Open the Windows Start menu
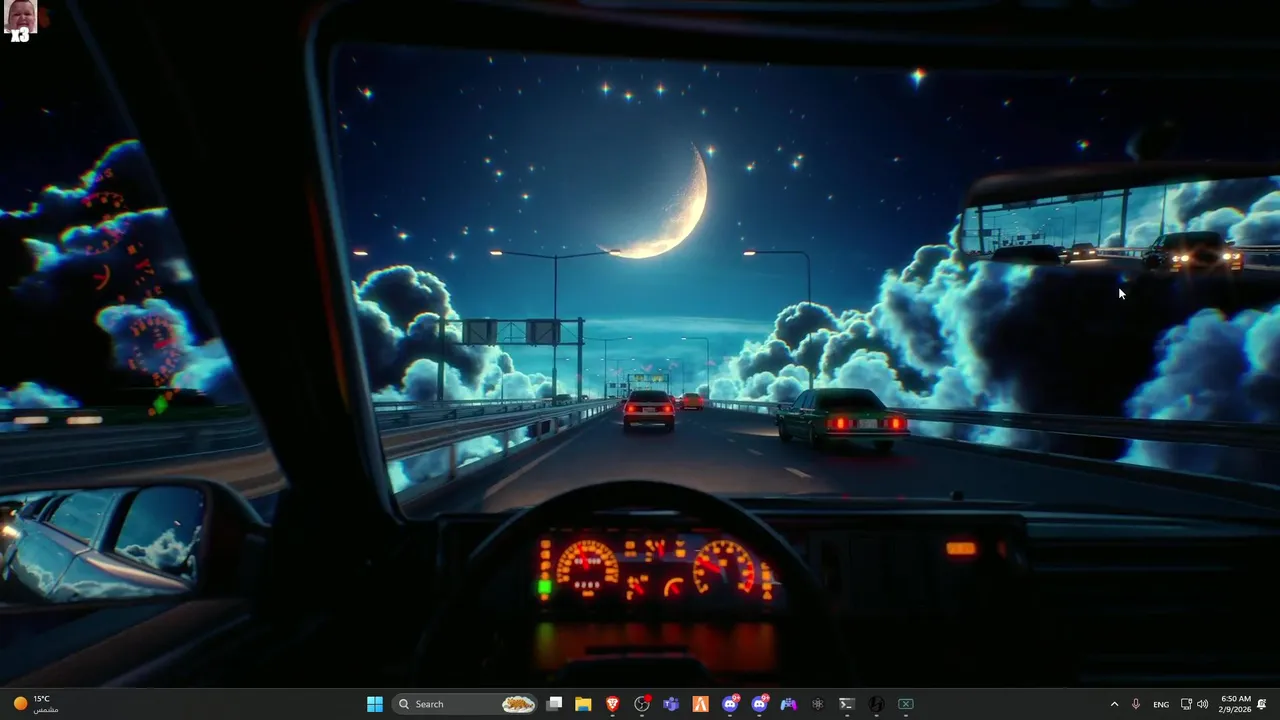Image resolution: width=1280 pixels, height=720 pixels. tap(375, 704)
